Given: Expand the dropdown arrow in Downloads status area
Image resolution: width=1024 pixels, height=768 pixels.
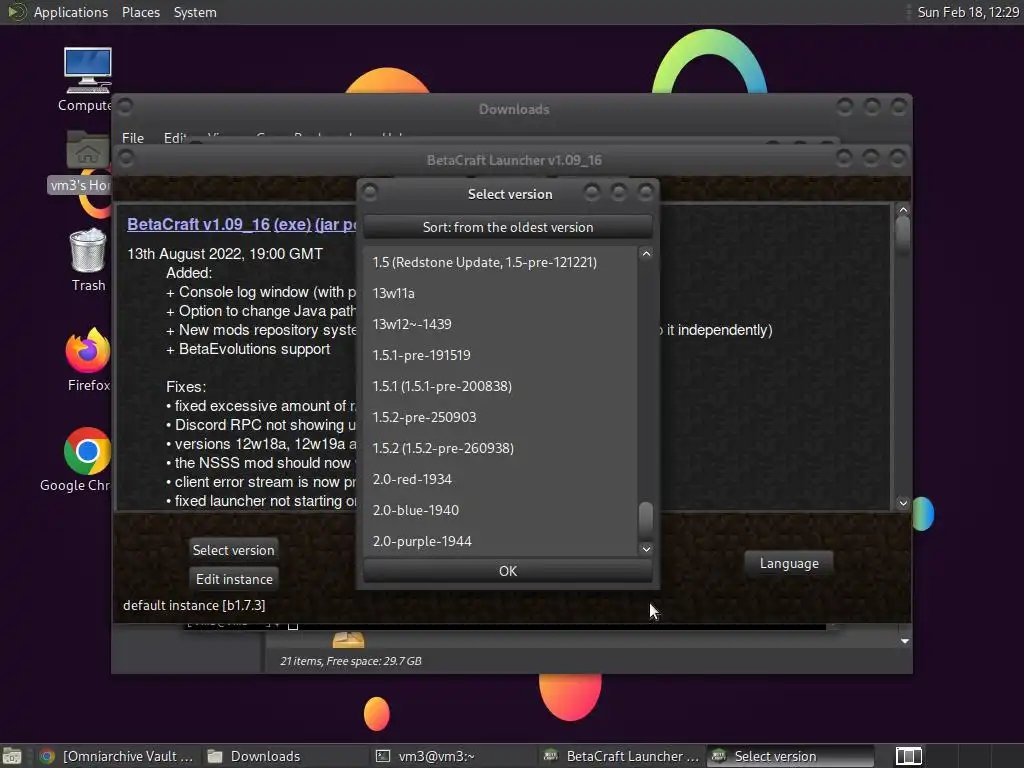Looking at the screenshot, I should coord(904,641).
